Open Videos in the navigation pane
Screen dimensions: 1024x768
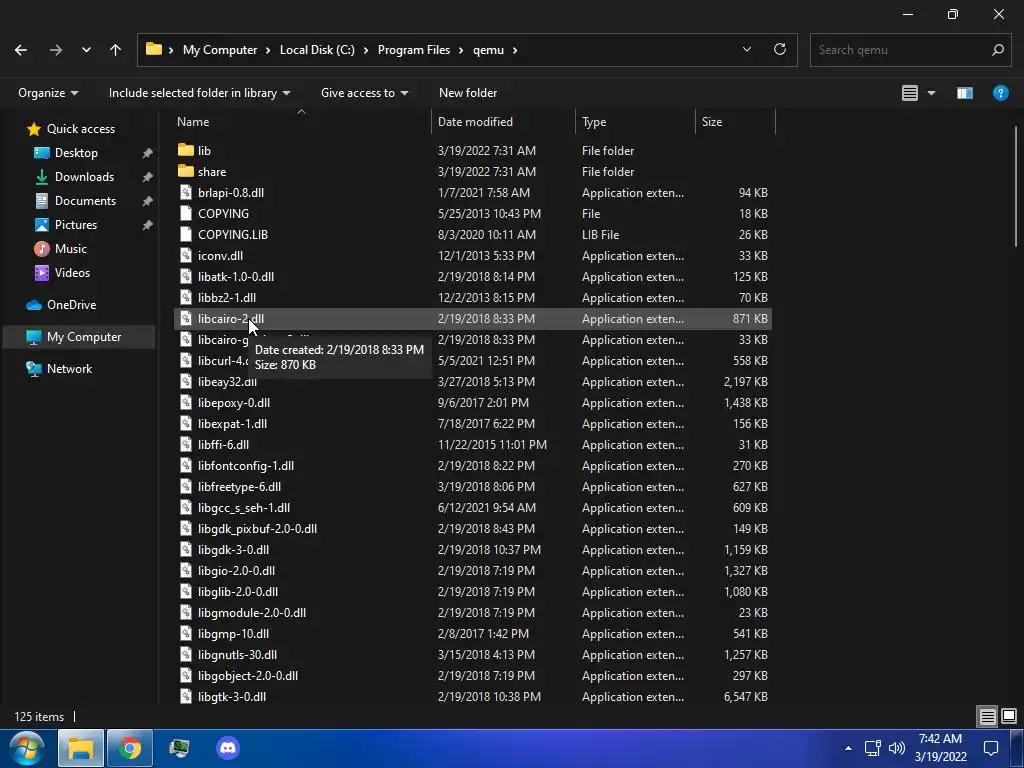72,272
